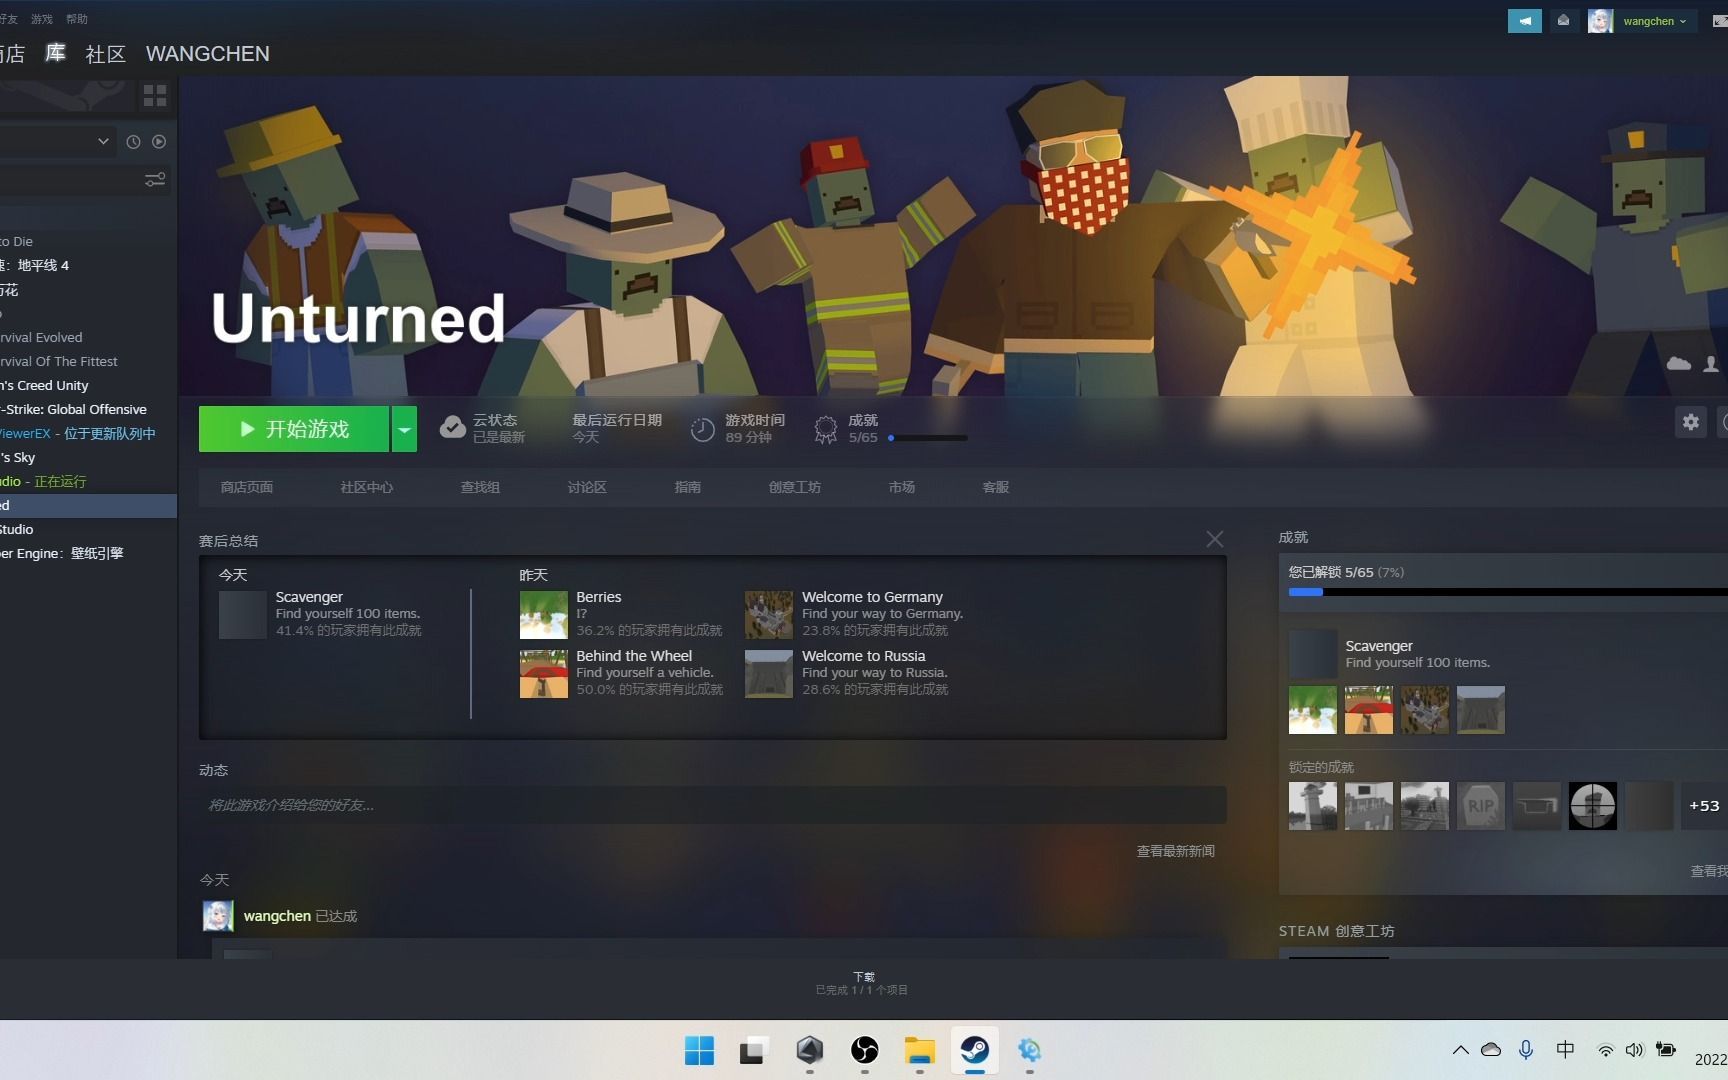Open the 社区 community menu
This screenshot has height=1080, width=1728.
pos(106,54)
